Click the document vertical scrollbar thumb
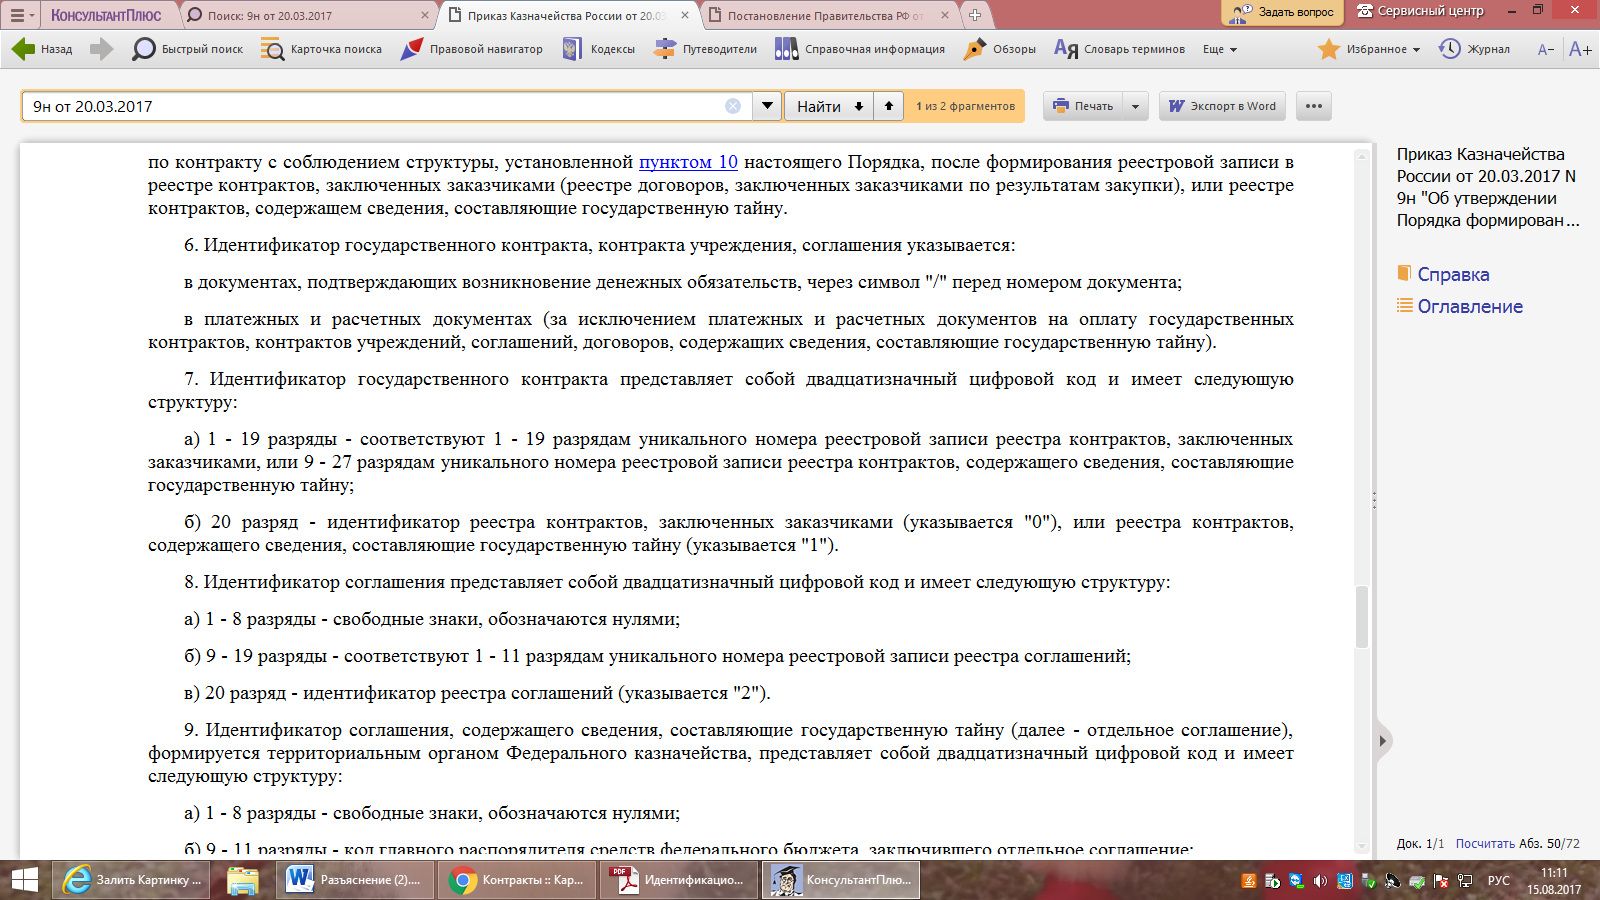 (1362, 617)
